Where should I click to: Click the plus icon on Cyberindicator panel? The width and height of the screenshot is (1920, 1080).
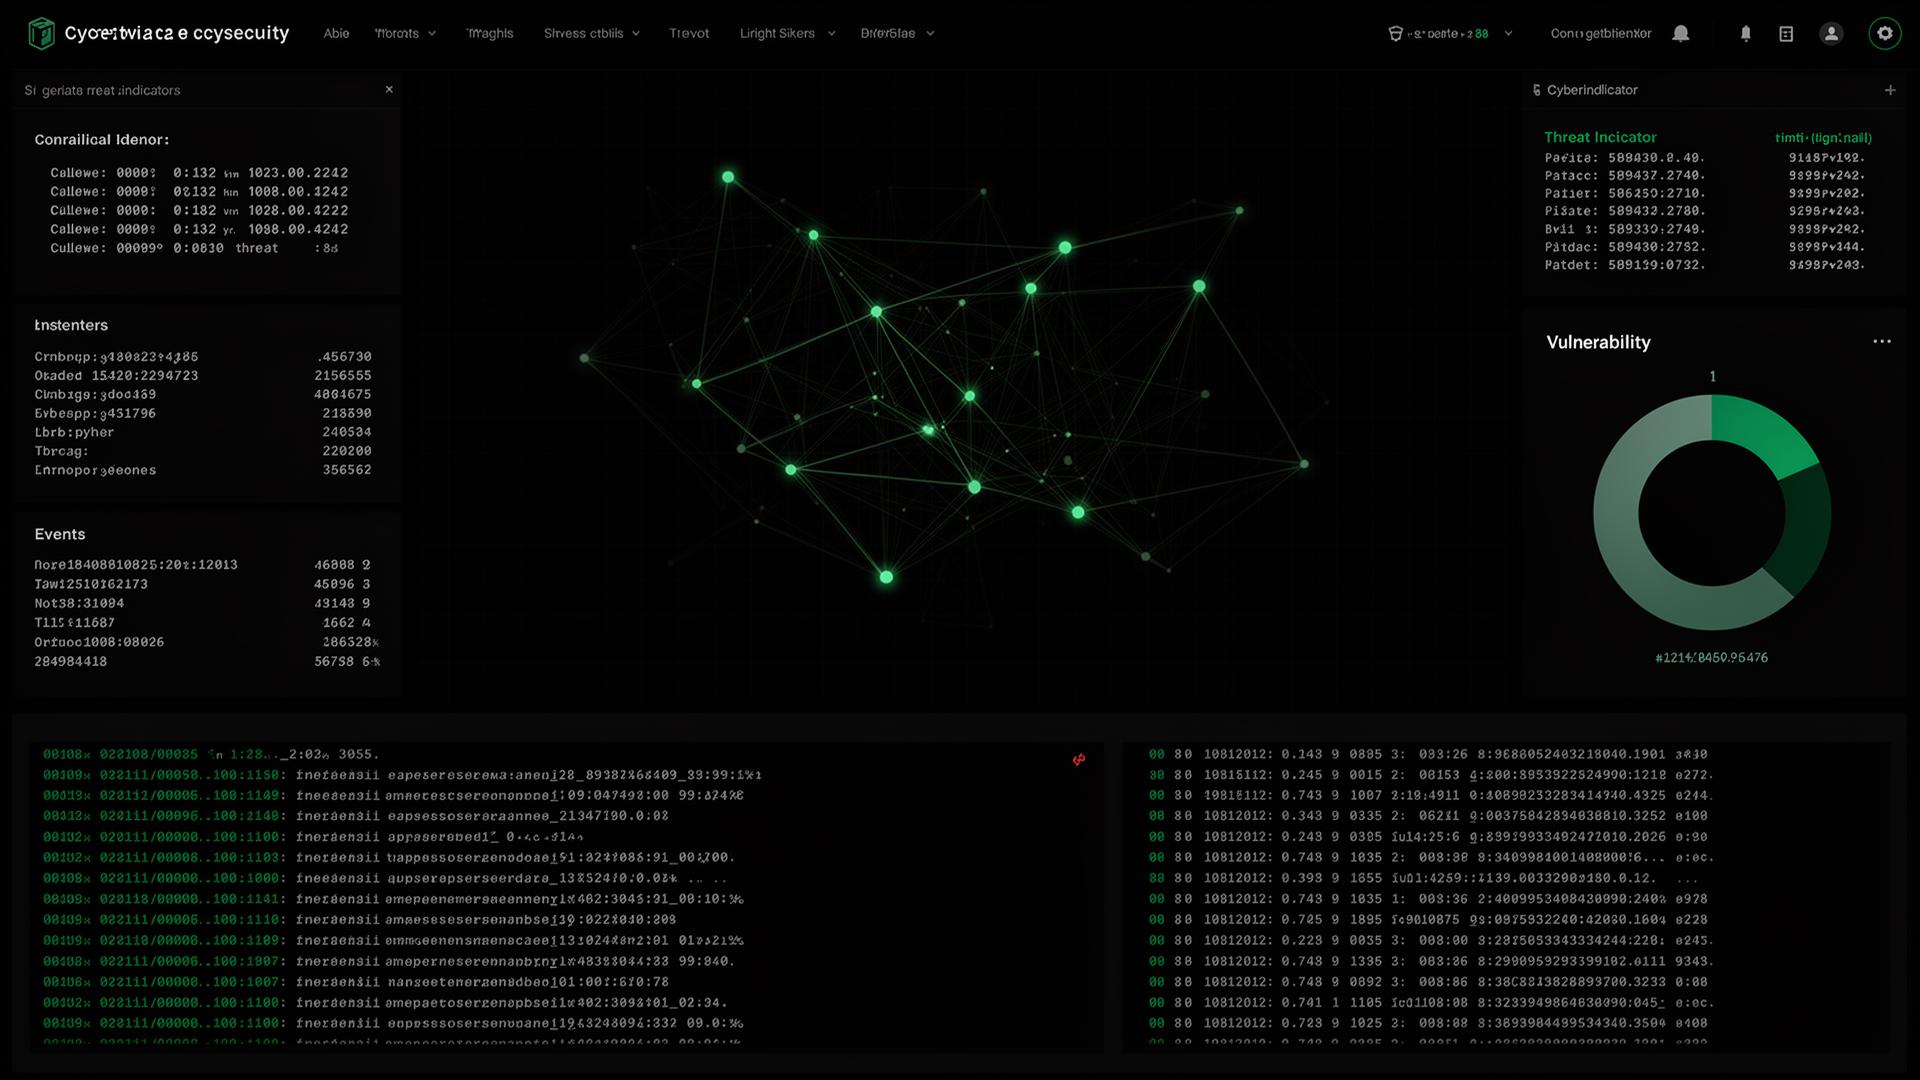(1889, 90)
